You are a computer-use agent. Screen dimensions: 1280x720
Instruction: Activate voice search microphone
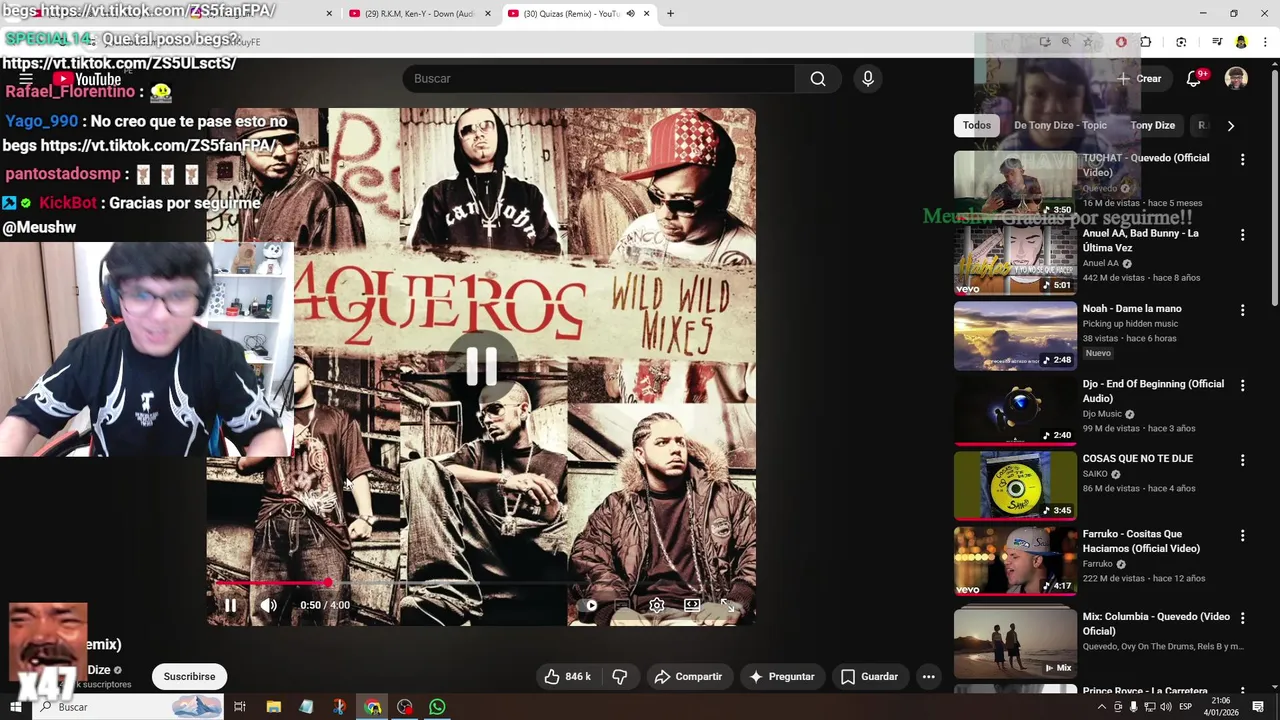coord(867,79)
